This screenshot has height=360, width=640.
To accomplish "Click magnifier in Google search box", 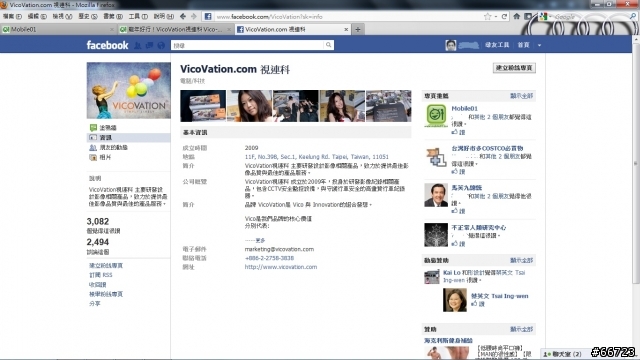I will point(633,16).
